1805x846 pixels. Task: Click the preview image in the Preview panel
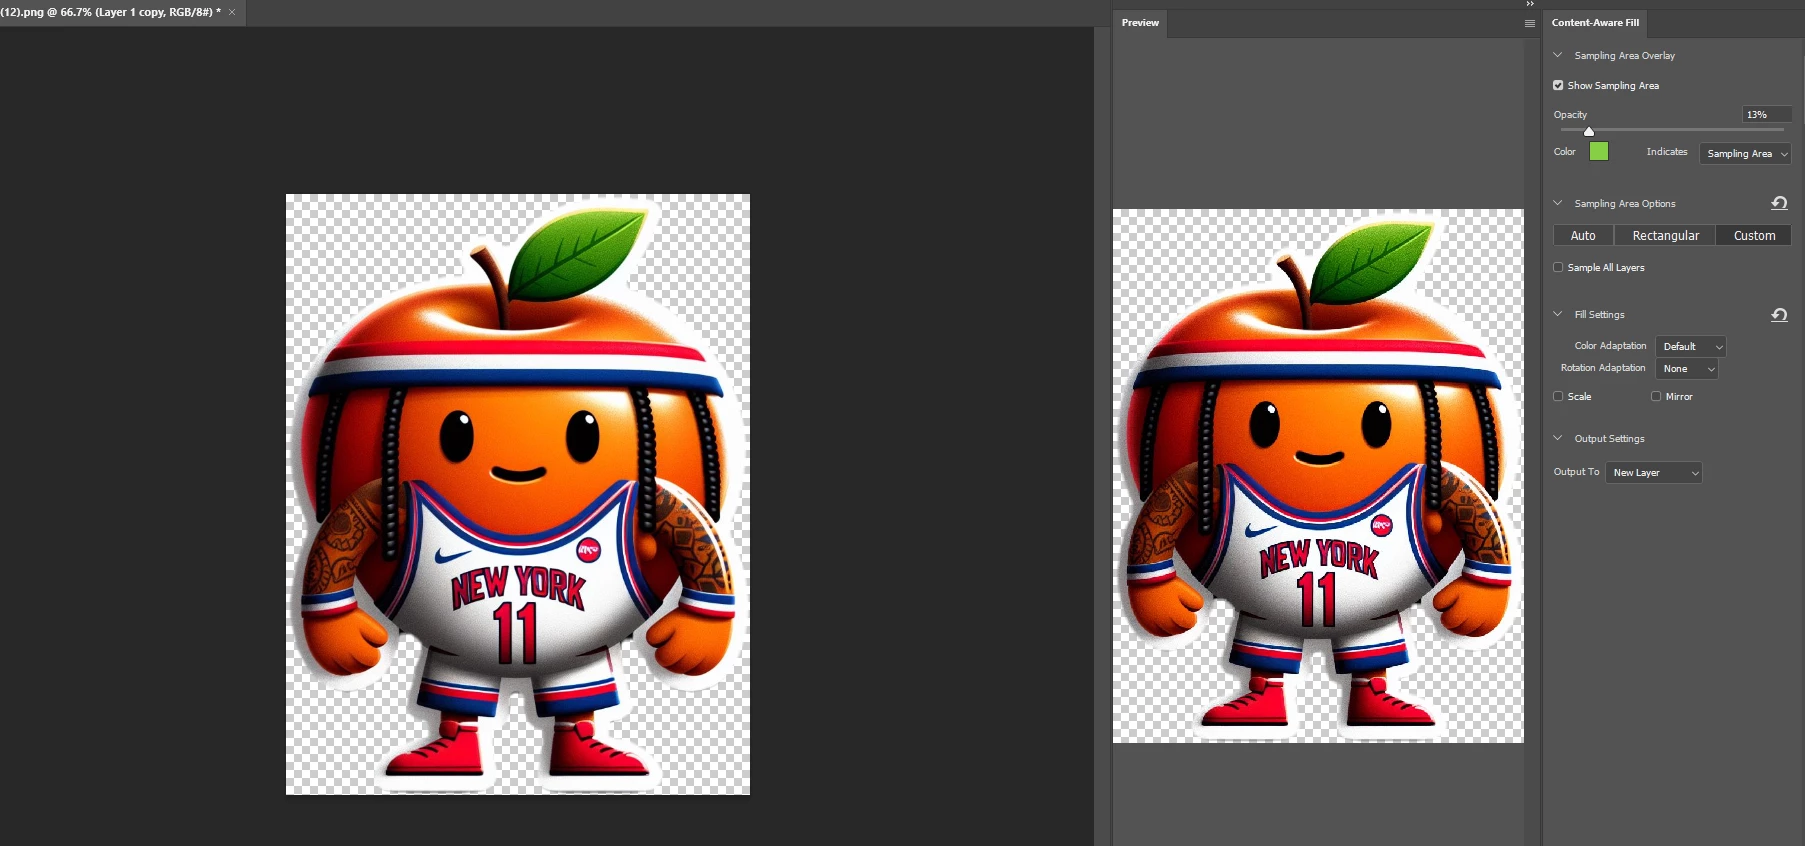point(1318,476)
